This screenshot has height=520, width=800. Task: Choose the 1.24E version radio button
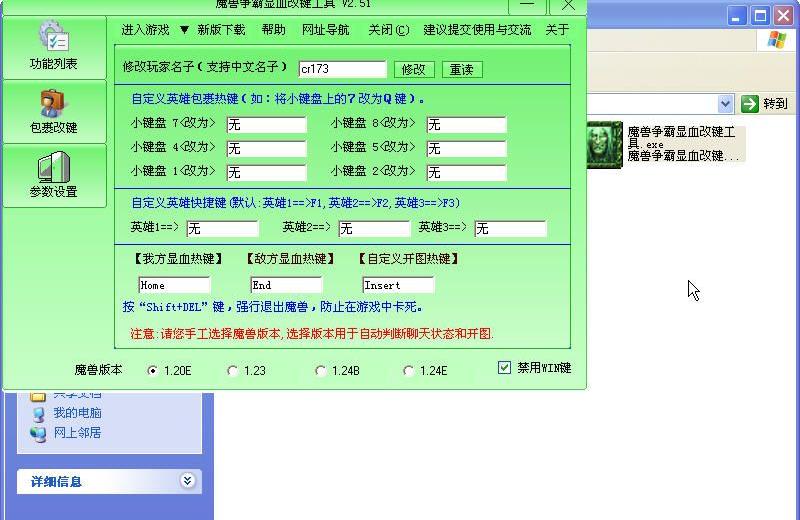[x=408, y=371]
